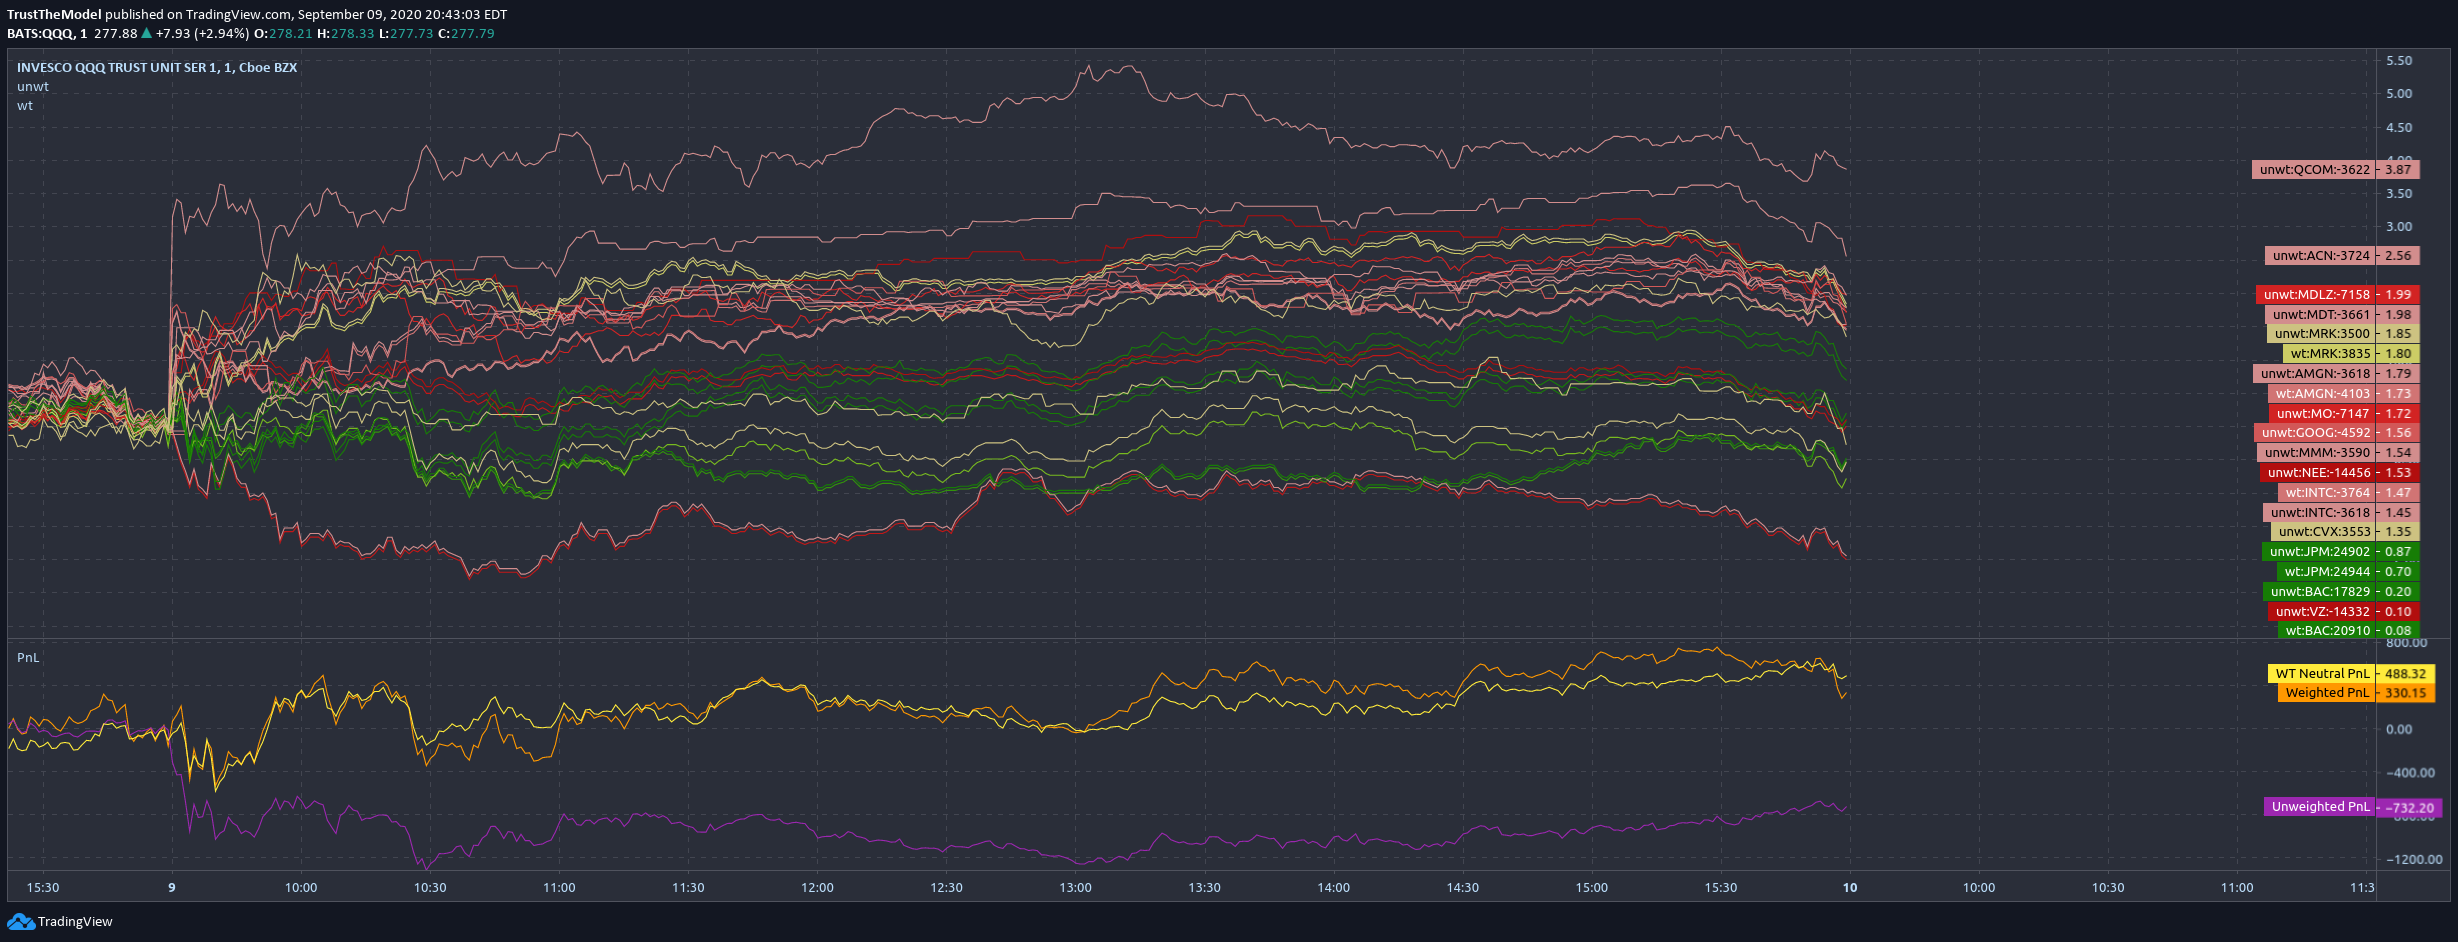The image size is (2458, 942).
Task: Click the 13:30 time axis label
Action: 1204,888
